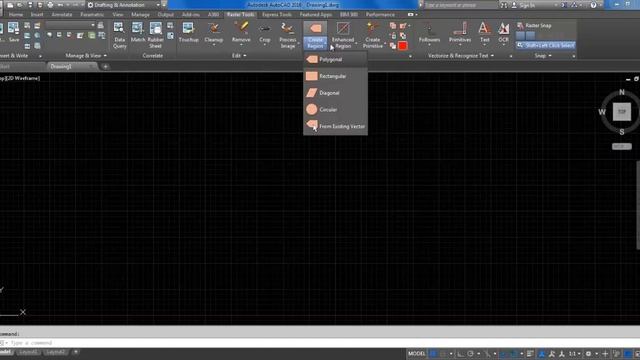Open the A360 ribbon tab
The height and width of the screenshot is (360, 640).
point(213,14)
